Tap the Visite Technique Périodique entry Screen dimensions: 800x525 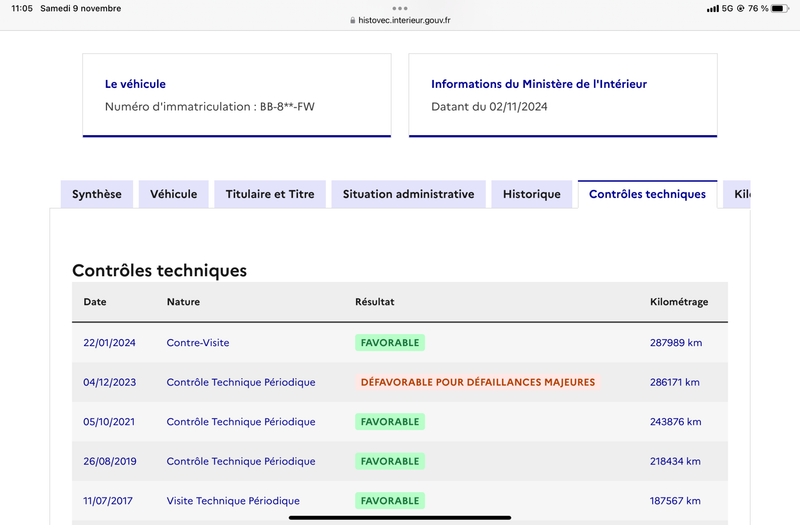[x=233, y=501]
